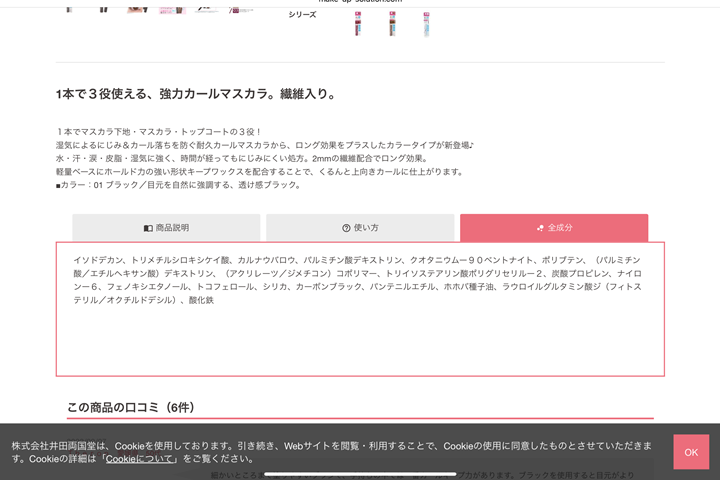Click the full ingredients list text
Image resolution: width=720 pixels, height=480 pixels.
point(358,279)
